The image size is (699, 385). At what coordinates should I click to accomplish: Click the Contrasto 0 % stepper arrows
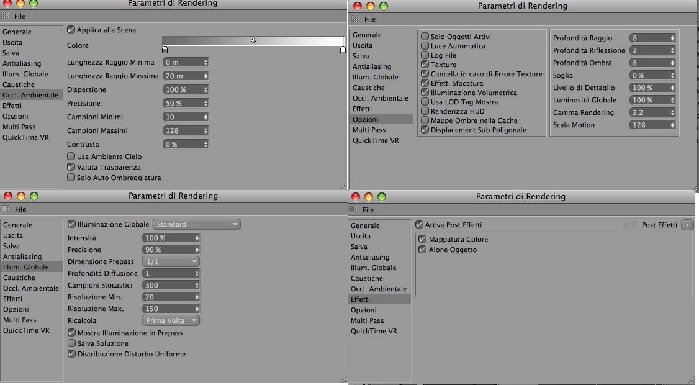[206, 144]
